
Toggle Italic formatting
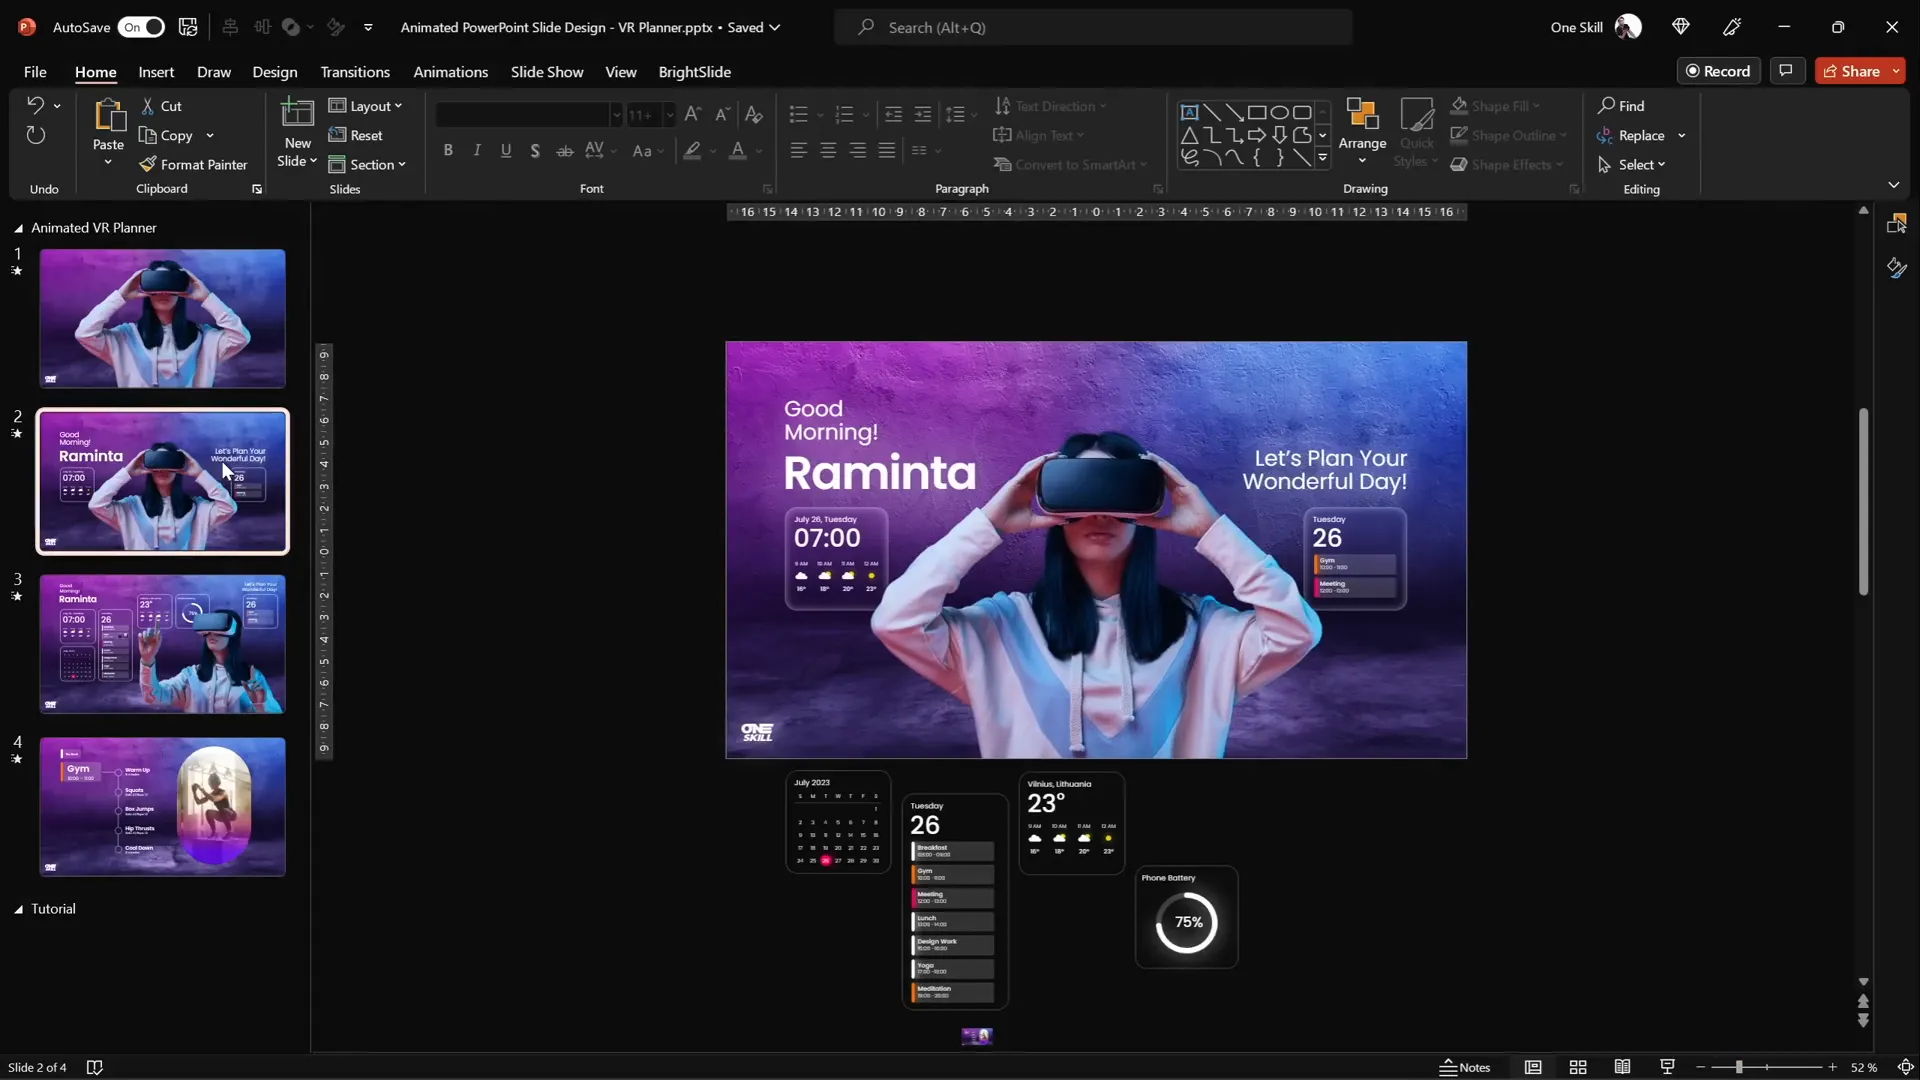[477, 151]
